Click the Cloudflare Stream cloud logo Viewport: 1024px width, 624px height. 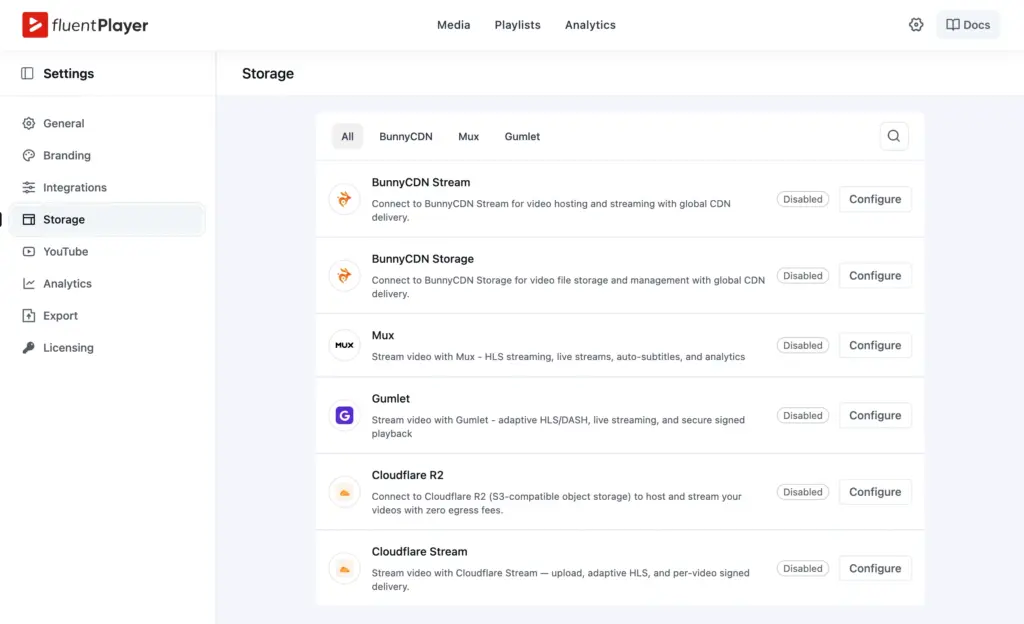point(344,569)
